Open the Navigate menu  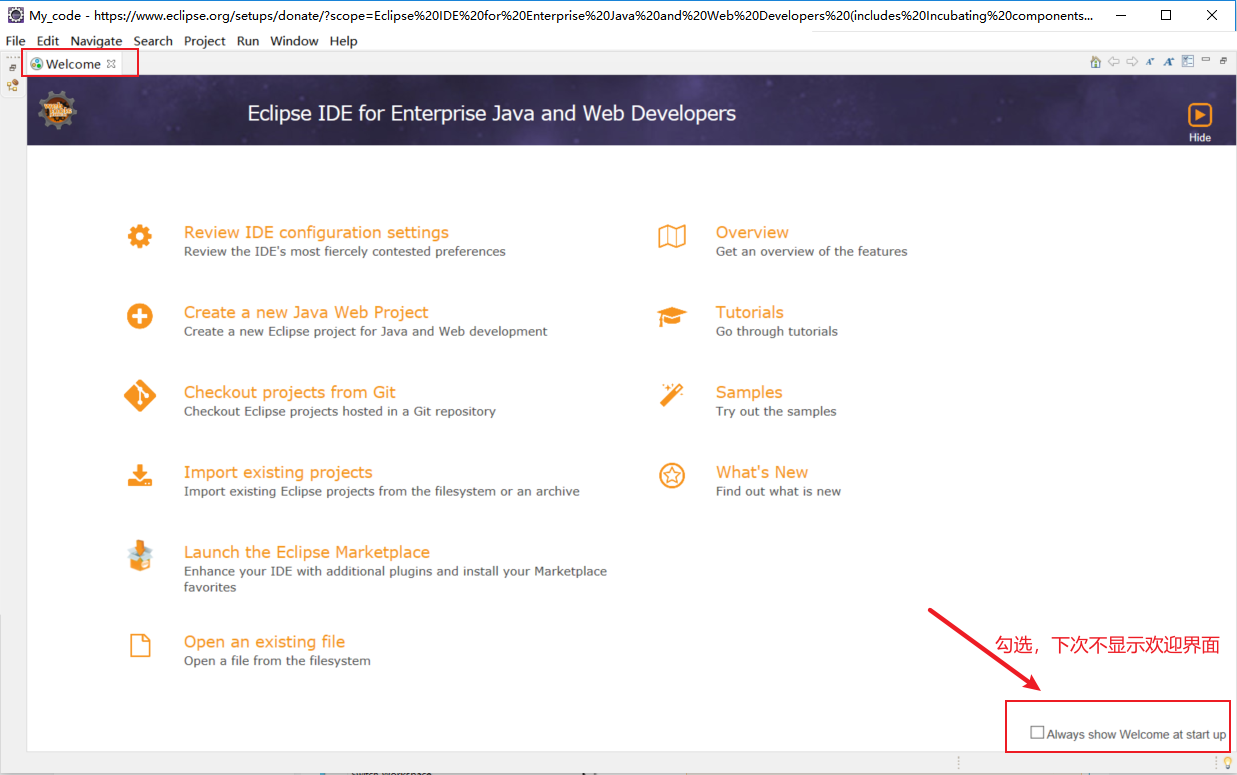tap(96, 41)
